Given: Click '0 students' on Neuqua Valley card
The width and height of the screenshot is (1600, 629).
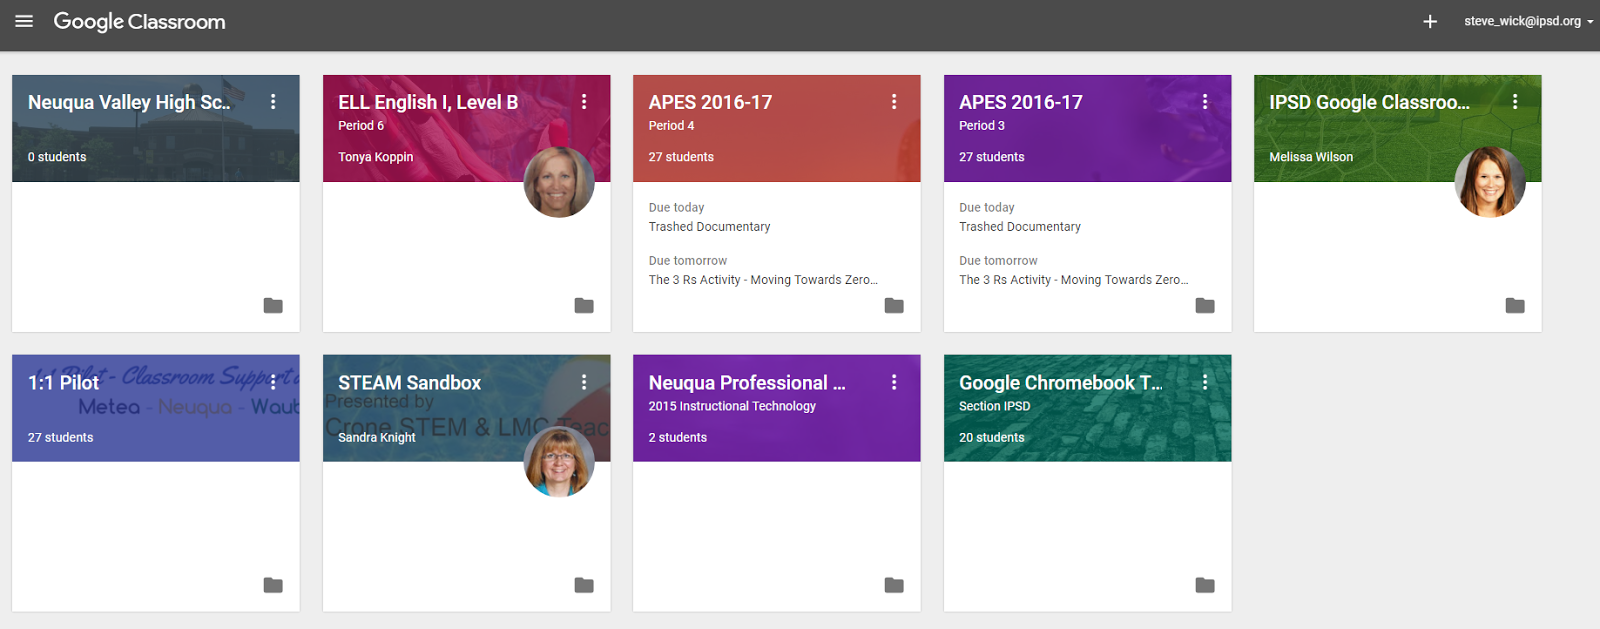Looking at the screenshot, I should (x=57, y=157).
